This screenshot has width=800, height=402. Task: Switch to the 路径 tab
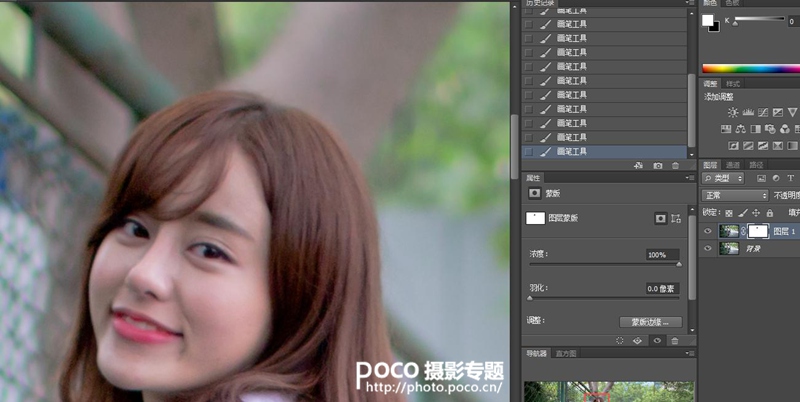pyautogui.click(x=756, y=165)
